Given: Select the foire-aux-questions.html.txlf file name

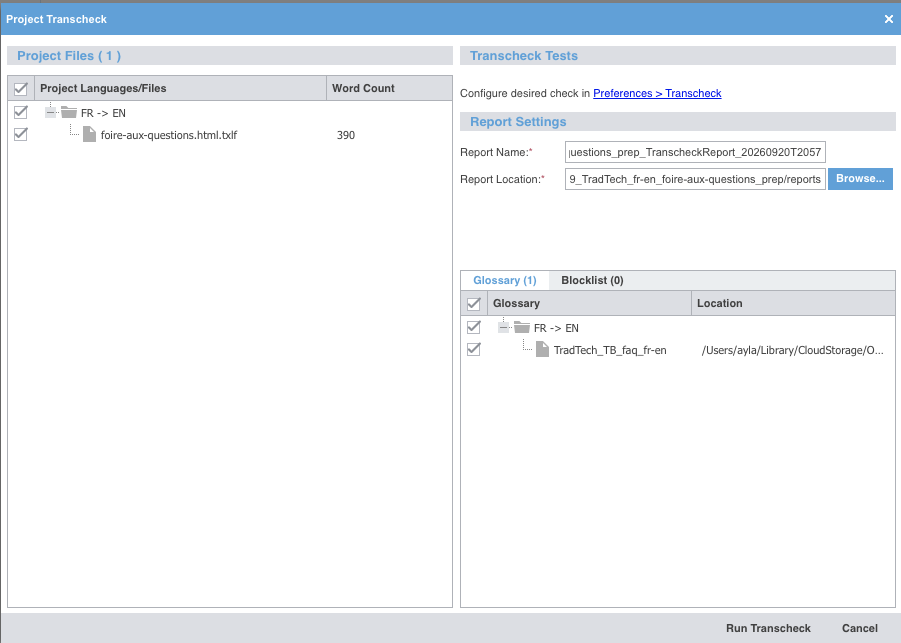Looking at the screenshot, I should tap(168, 135).
